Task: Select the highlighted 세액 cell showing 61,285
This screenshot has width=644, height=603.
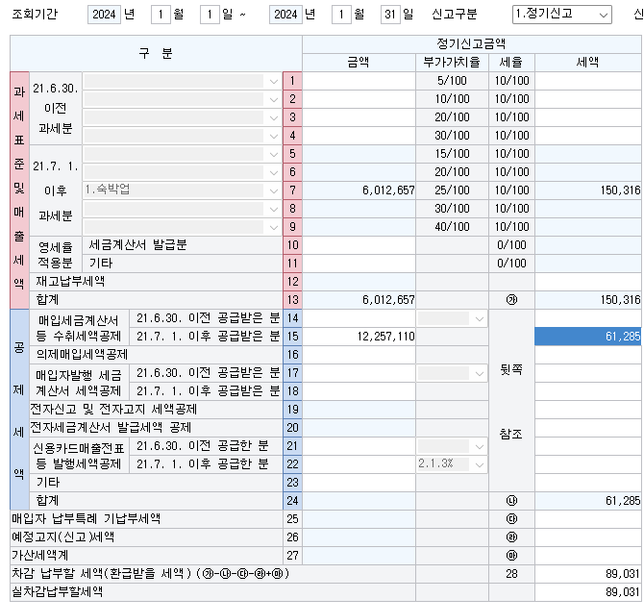Action: [588, 337]
